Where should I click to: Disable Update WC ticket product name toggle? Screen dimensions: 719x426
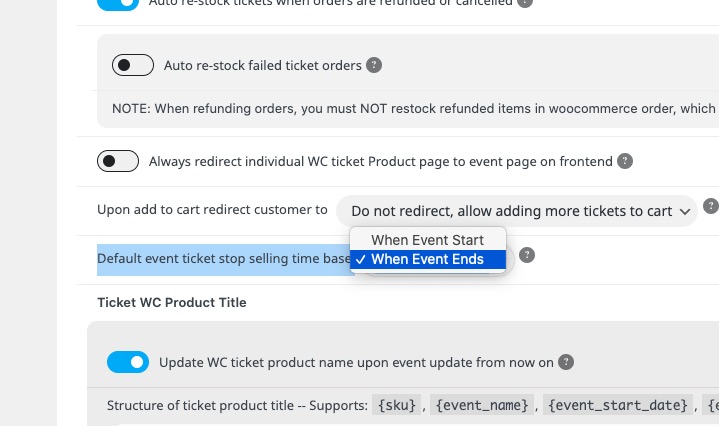128,362
